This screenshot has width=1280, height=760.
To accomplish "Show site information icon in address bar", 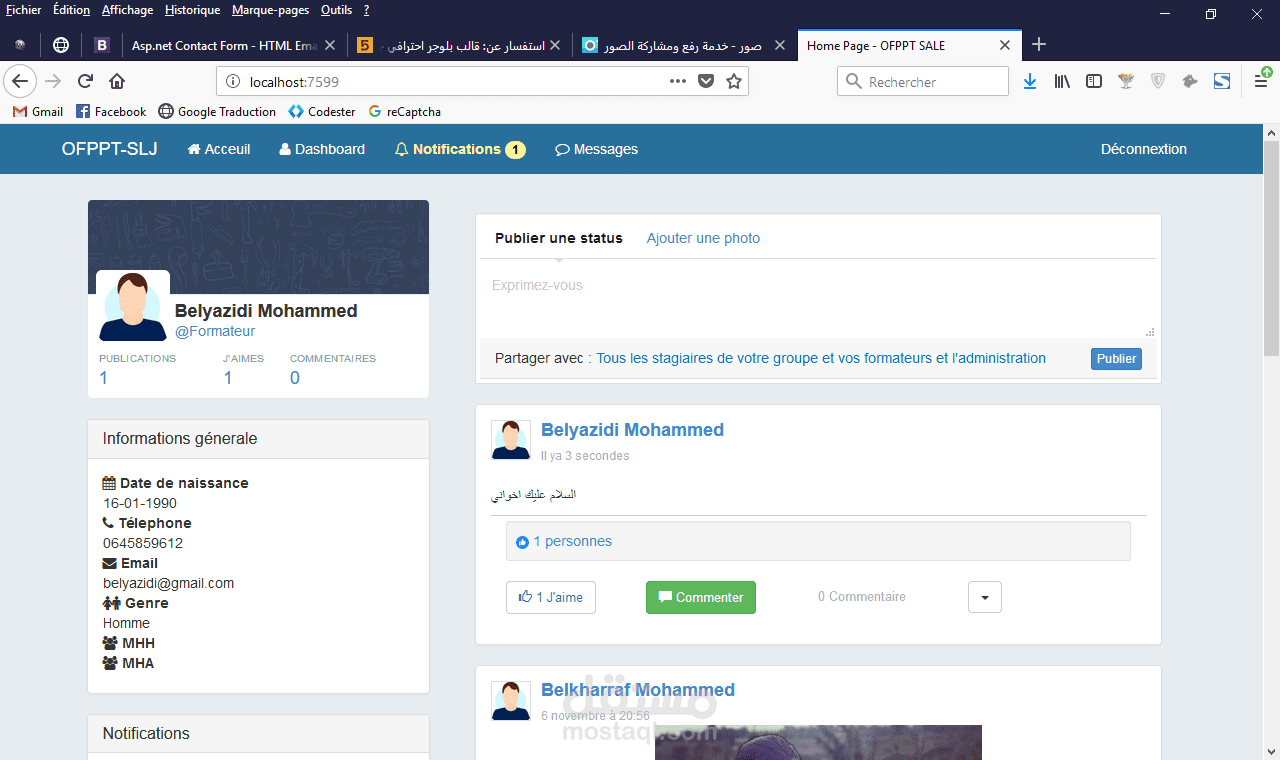I will pos(232,81).
